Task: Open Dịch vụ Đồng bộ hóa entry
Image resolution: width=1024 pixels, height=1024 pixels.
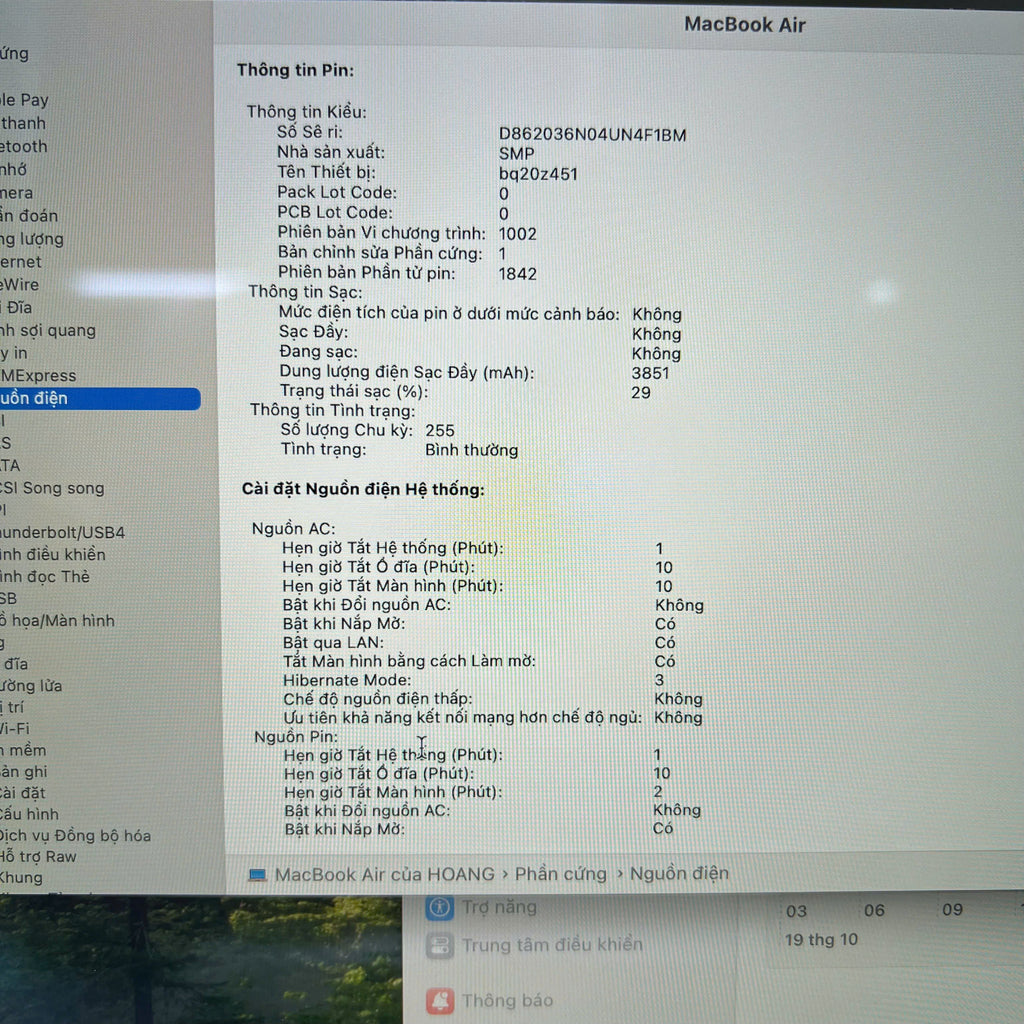Action: pos(75,835)
